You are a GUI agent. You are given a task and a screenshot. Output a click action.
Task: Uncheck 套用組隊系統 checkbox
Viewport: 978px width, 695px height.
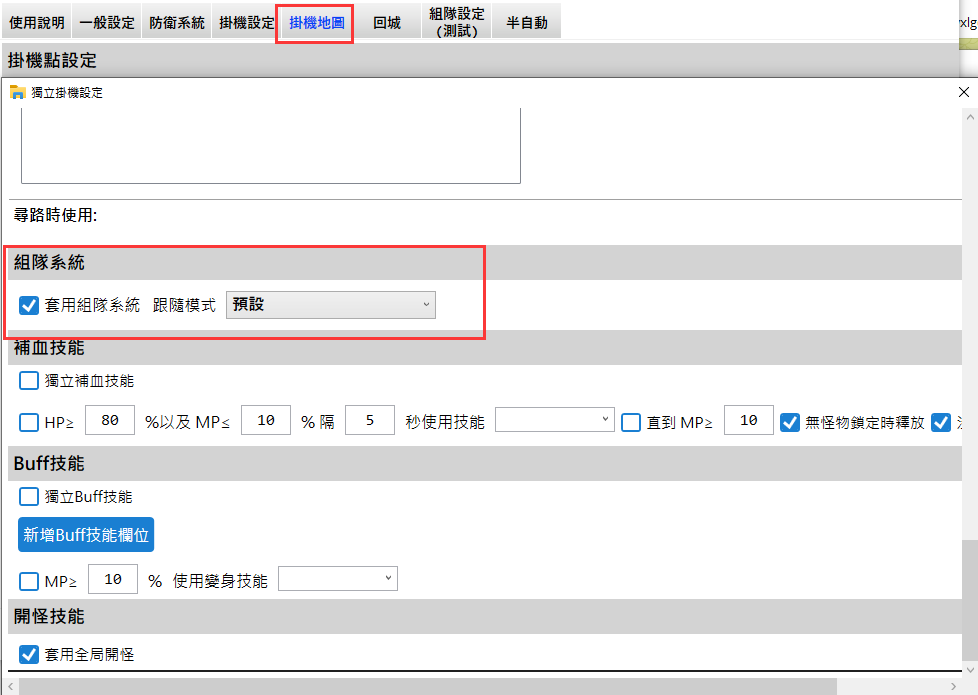click(x=29, y=305)
